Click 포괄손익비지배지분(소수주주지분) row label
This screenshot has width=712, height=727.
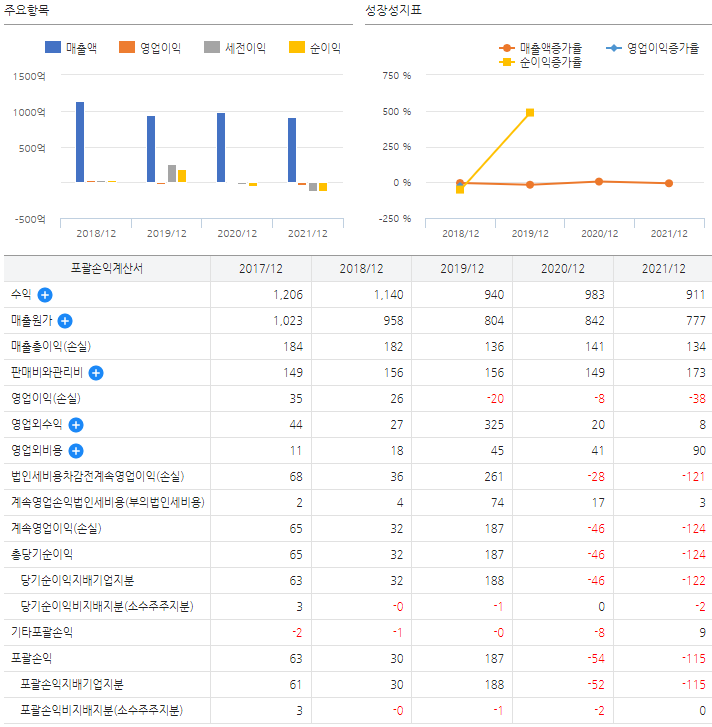102,710
